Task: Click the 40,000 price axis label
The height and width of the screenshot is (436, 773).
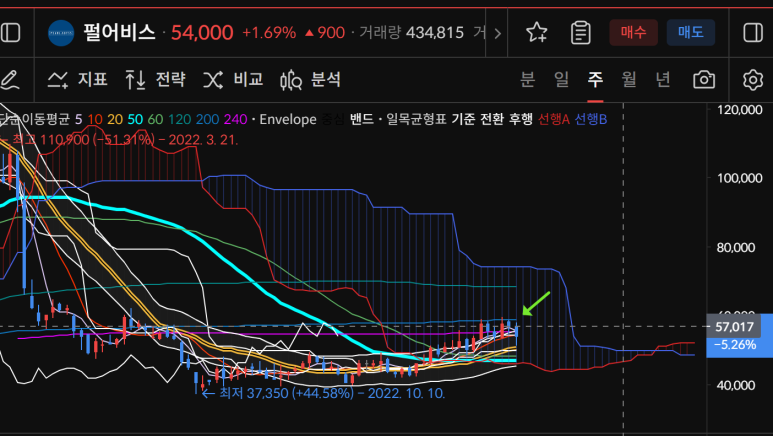Action: pyautogui.click(x=735, y=385)
